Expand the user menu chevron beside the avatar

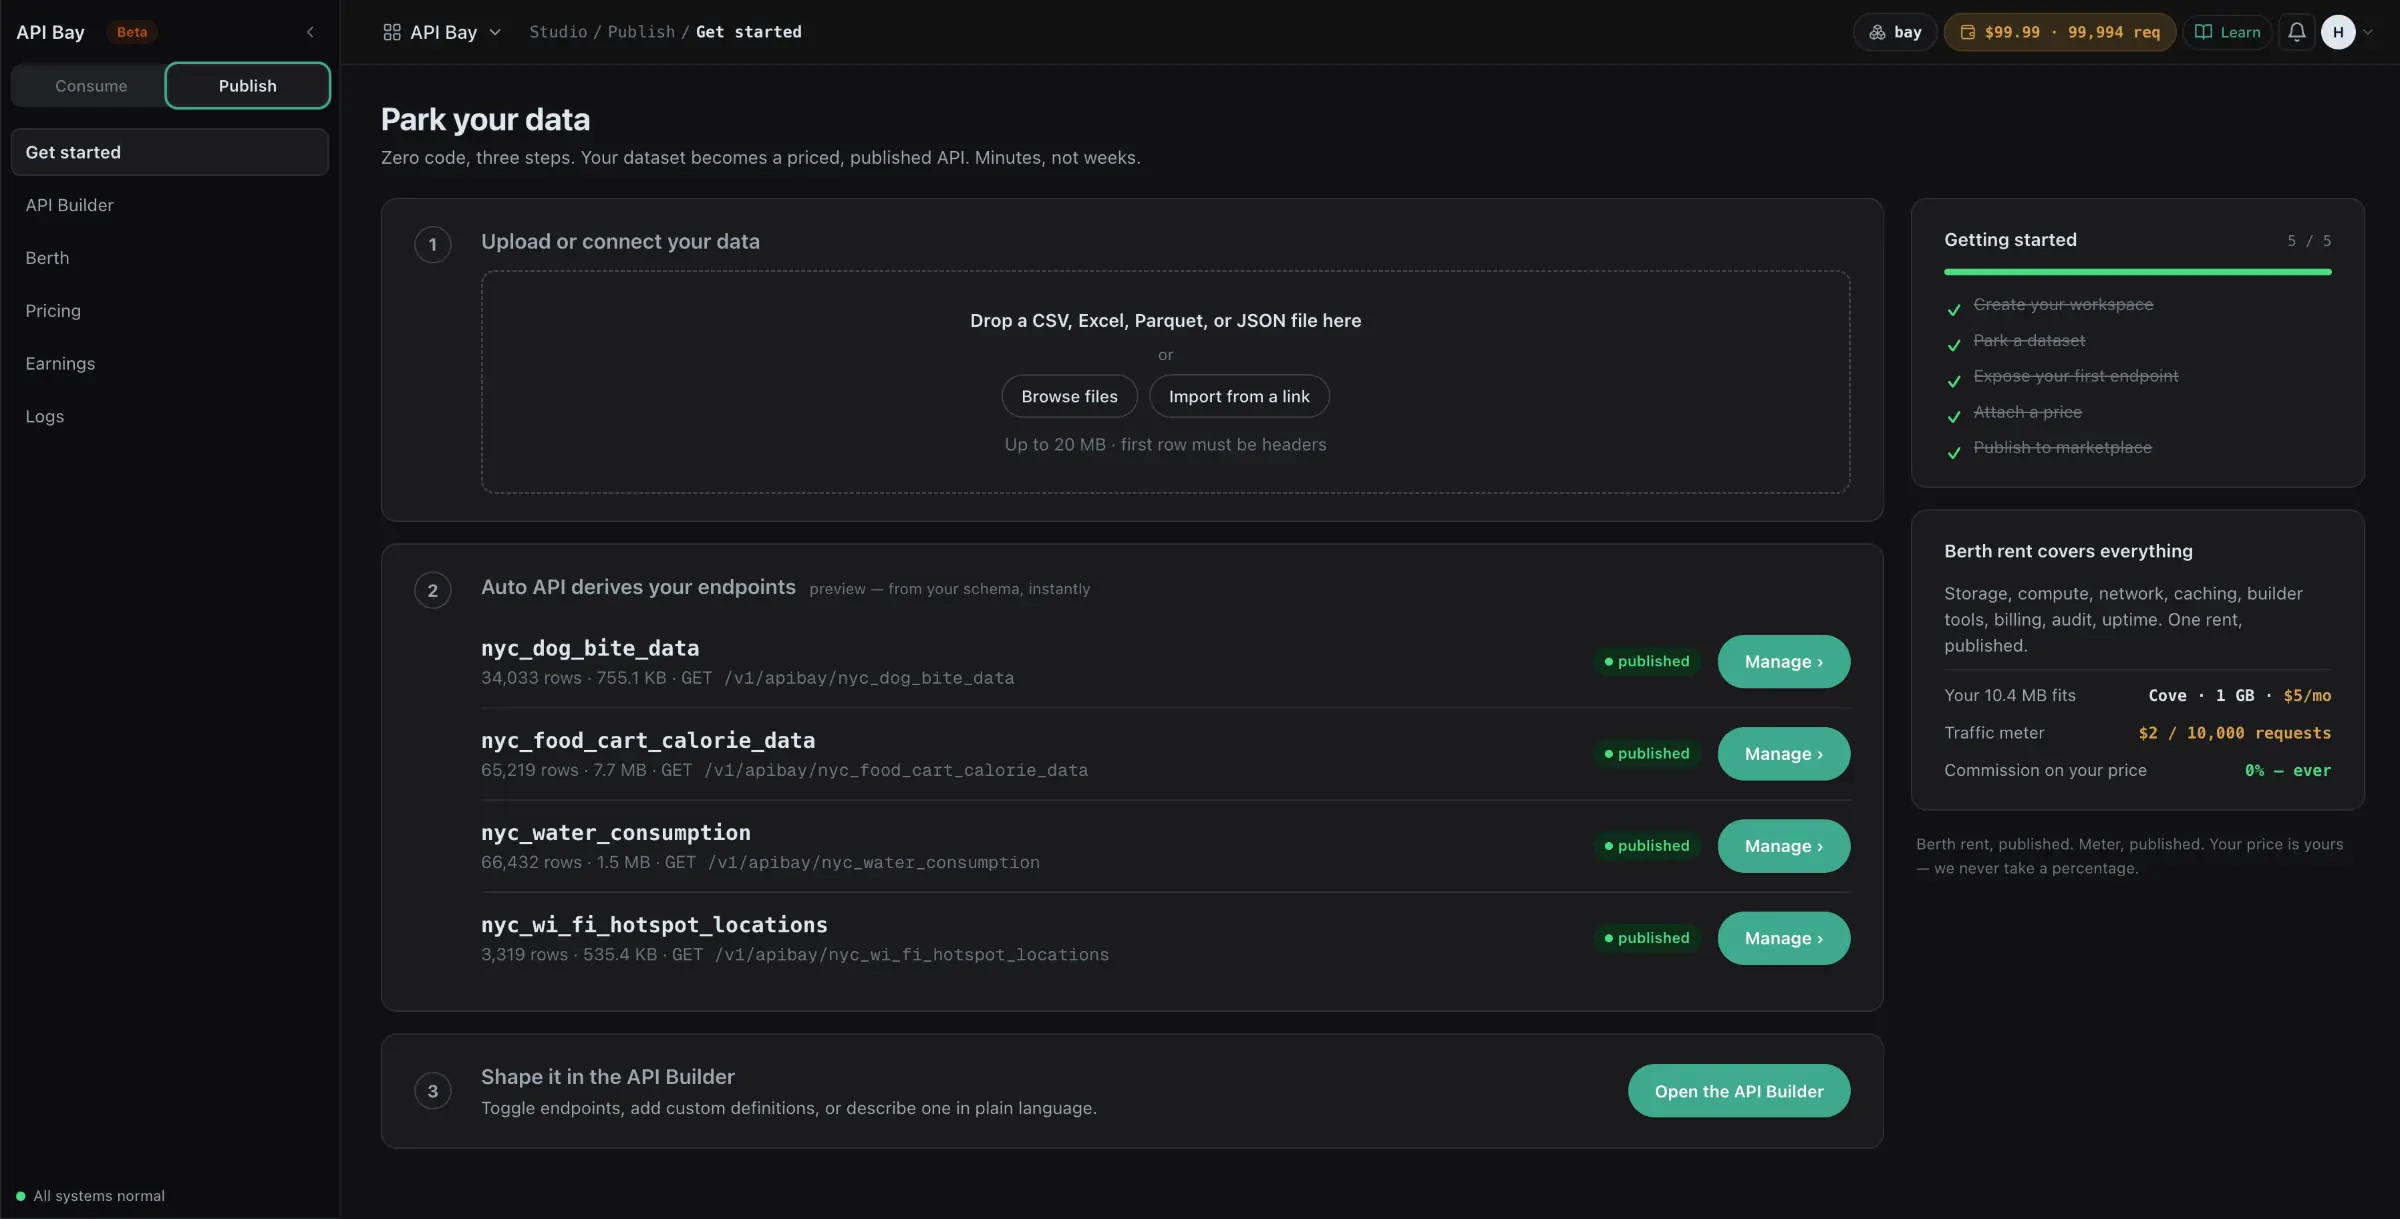point(2368,32)
